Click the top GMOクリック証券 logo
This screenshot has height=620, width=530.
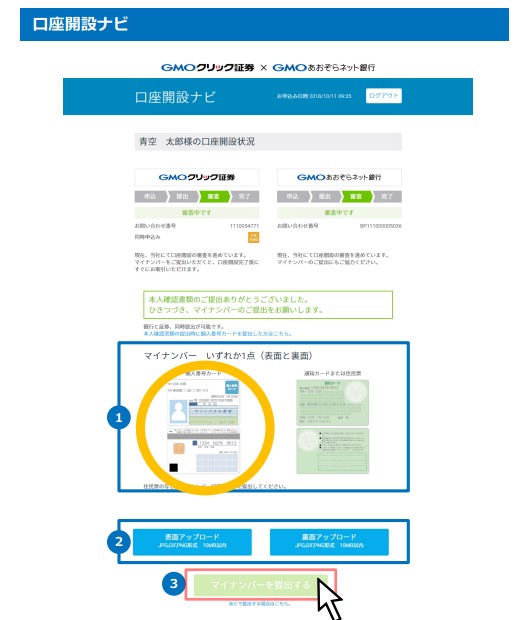click(x=208, y=68)
